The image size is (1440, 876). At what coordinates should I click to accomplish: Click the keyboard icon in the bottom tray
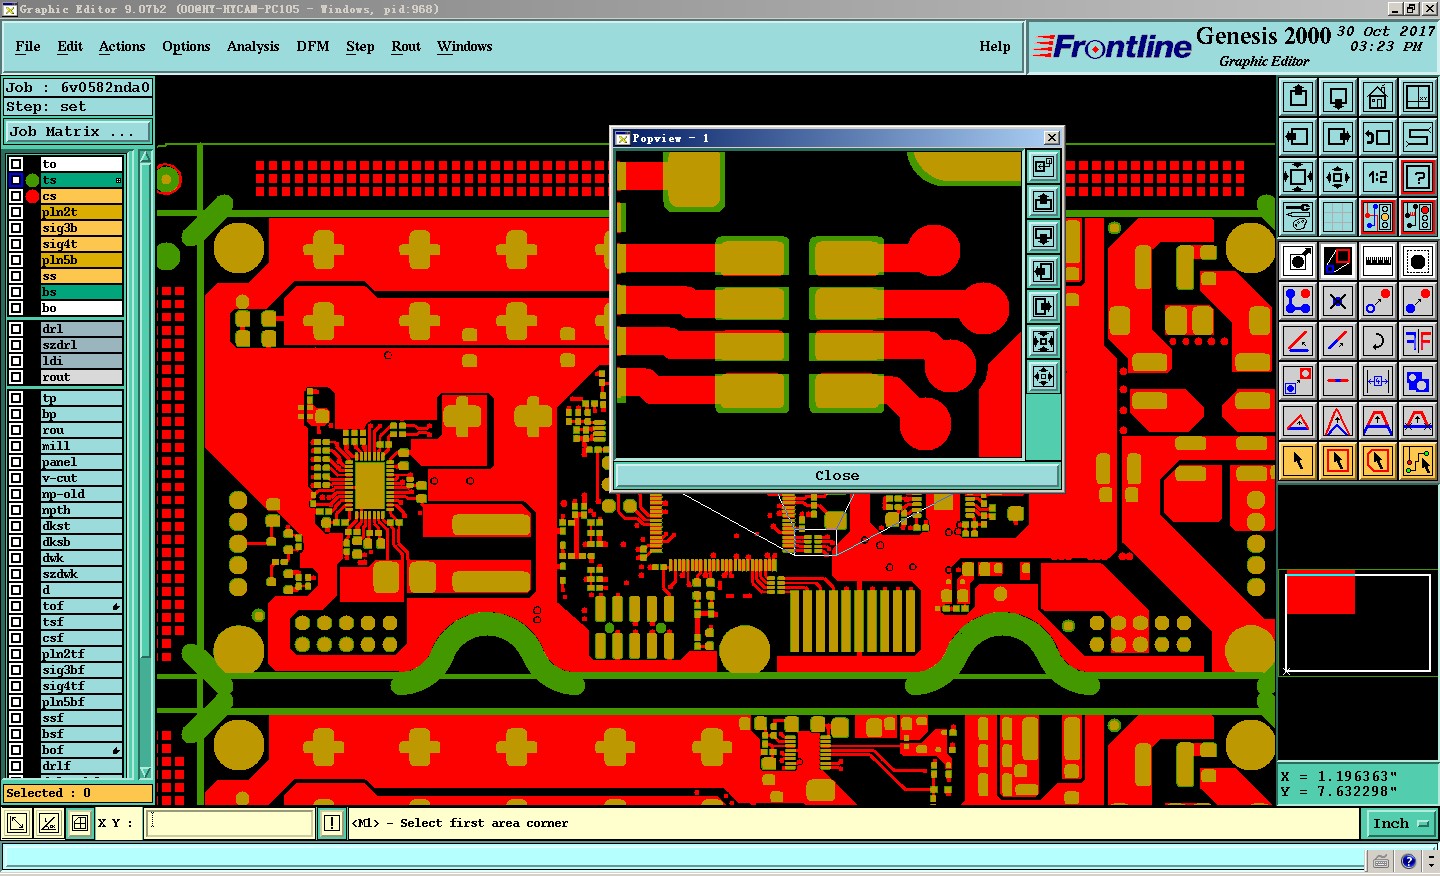tap(1381, 861)
